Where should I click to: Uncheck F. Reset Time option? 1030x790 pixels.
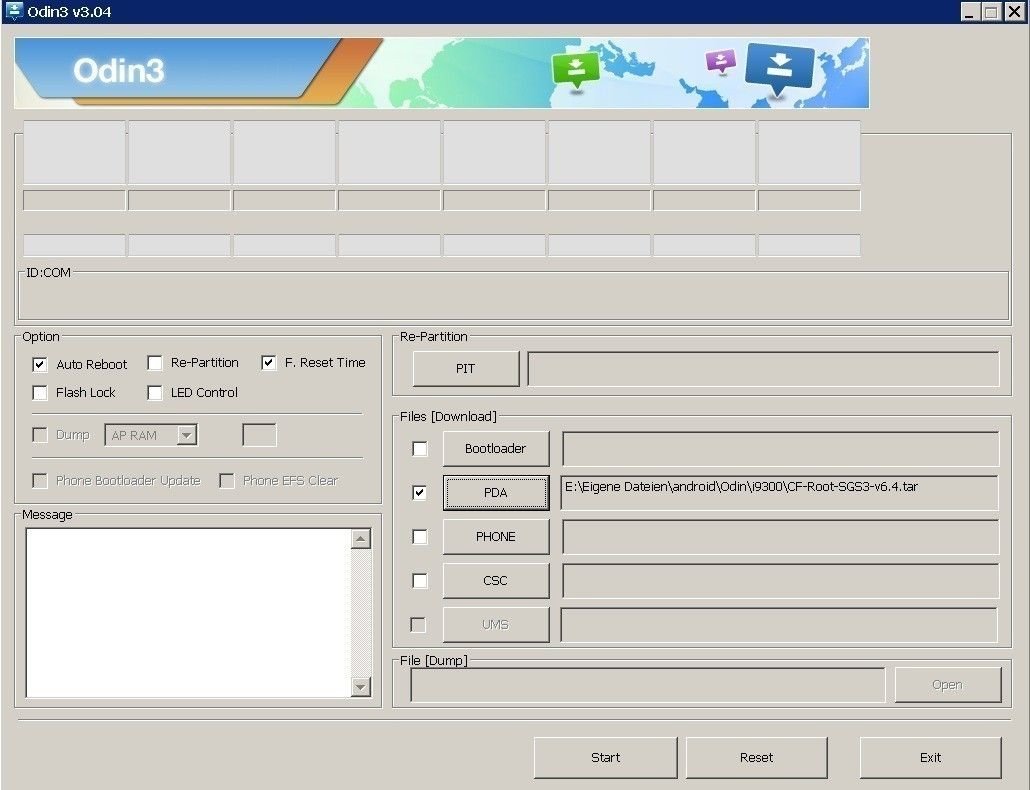click(269, 363)
